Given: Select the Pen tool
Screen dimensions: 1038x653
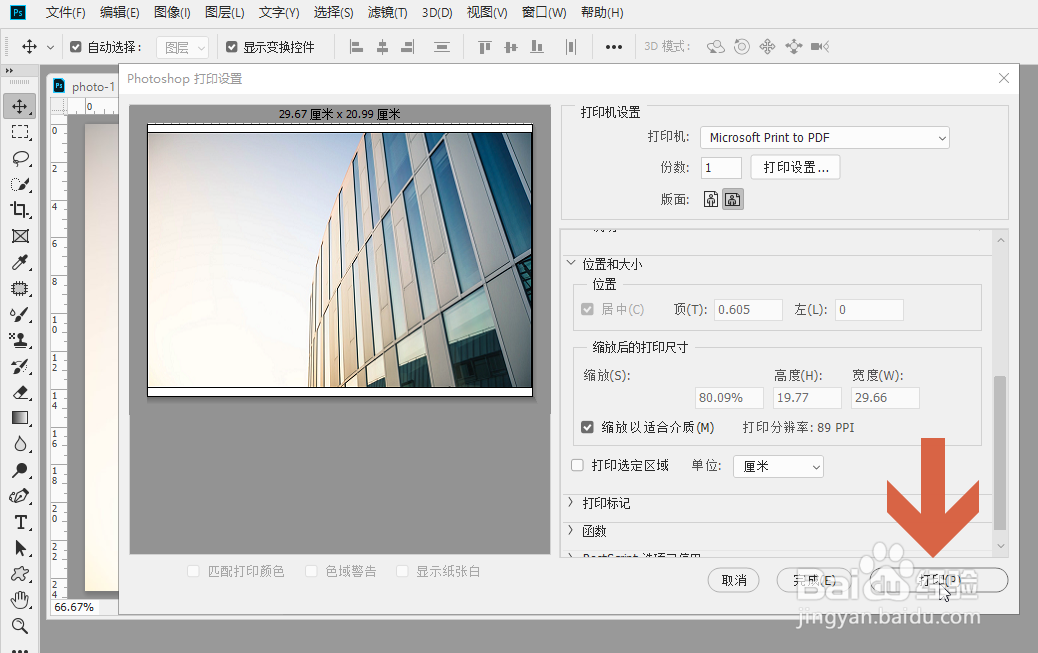Looking at the screenshot, I should 20,496.
